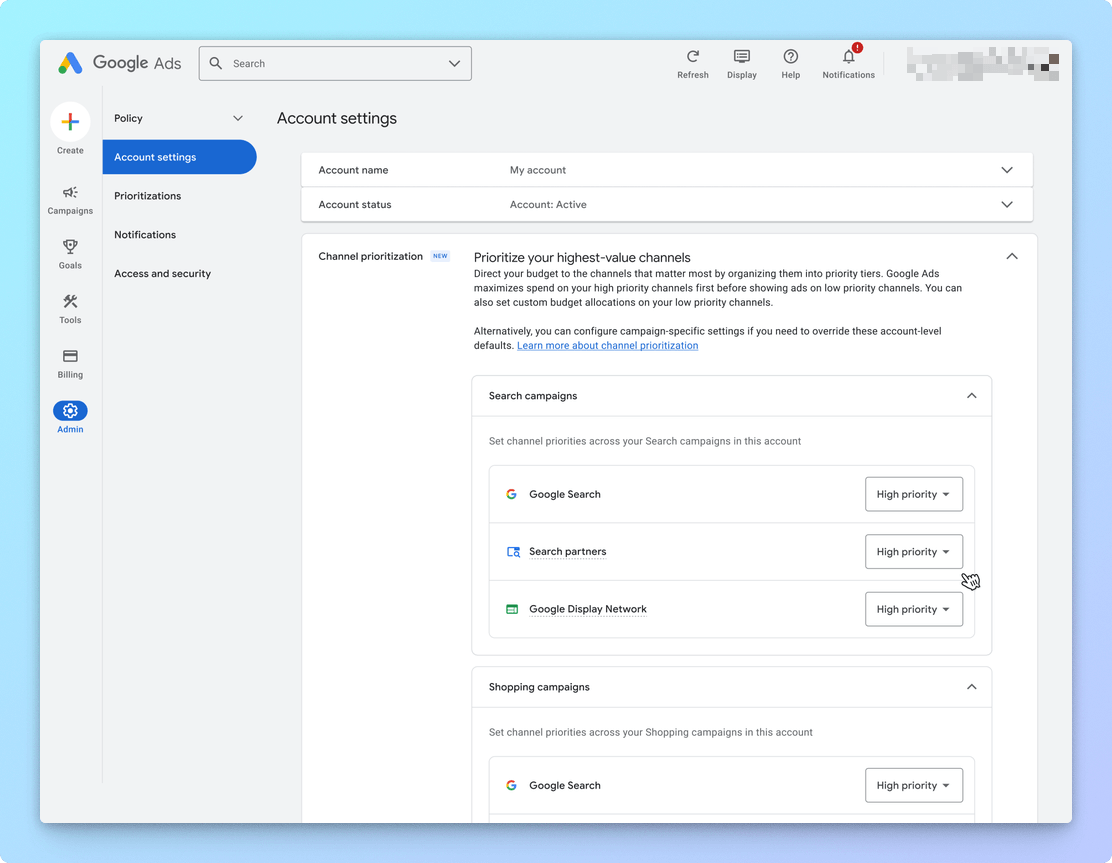Click the Google G icon in Shopping campaigns
Viewport: 1112px width, 863px height.
511,785
